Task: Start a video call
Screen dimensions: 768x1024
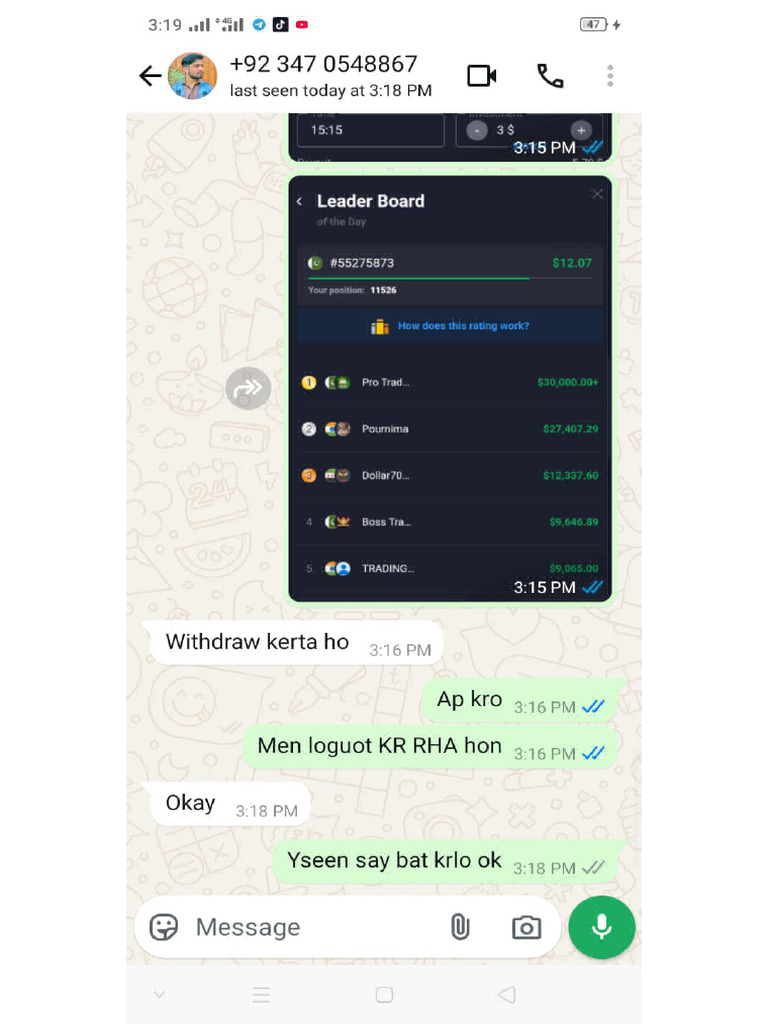Action: (x=482, y=76)
